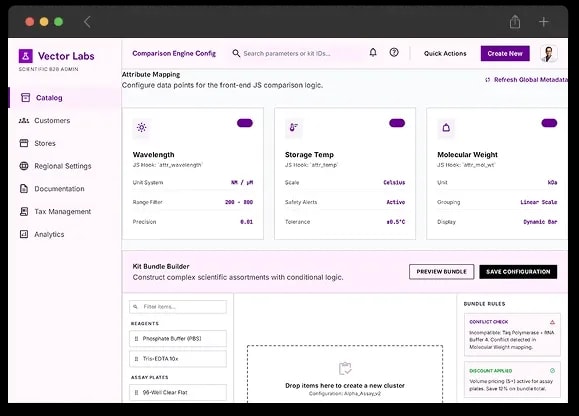This screenshot has width=579, height=416.
Task: Open Quick Actions
Action: [445, 54]
